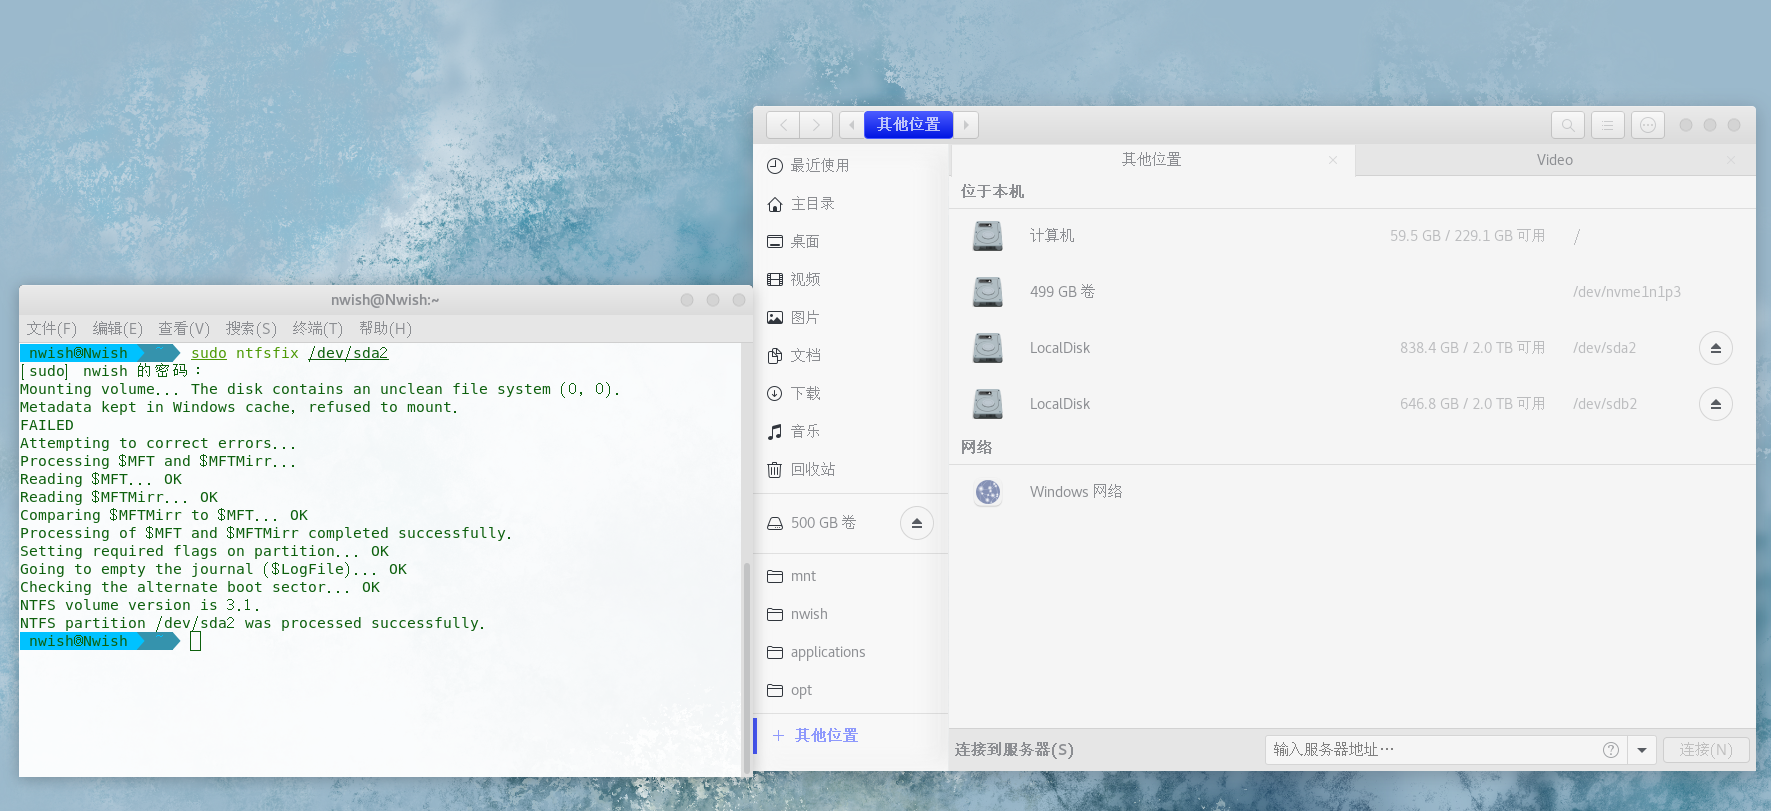Open 主目录 home folder in sidebar

point(812,203)
